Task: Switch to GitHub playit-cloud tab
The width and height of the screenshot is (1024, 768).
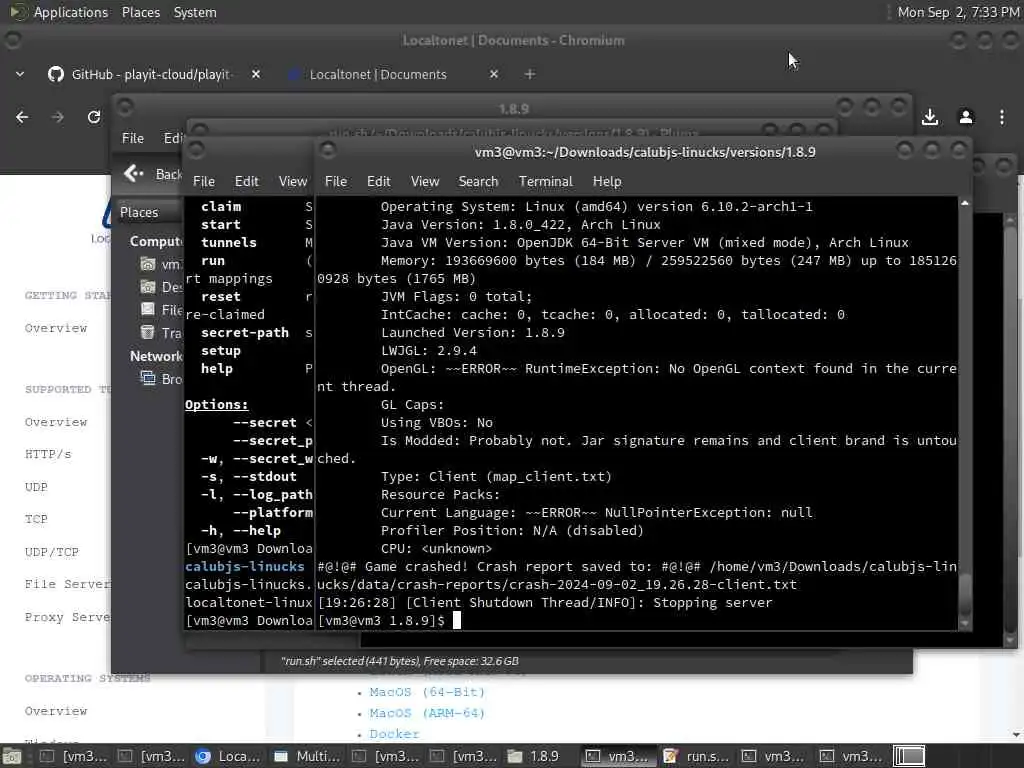Action: (150, 74)
